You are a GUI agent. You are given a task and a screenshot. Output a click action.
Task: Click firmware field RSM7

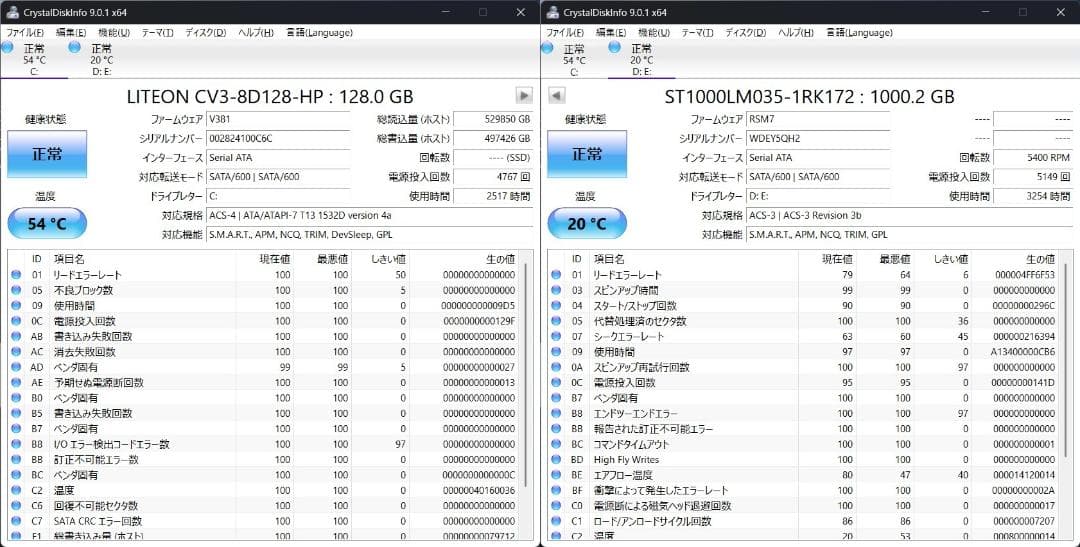click(x=818, y=119)
